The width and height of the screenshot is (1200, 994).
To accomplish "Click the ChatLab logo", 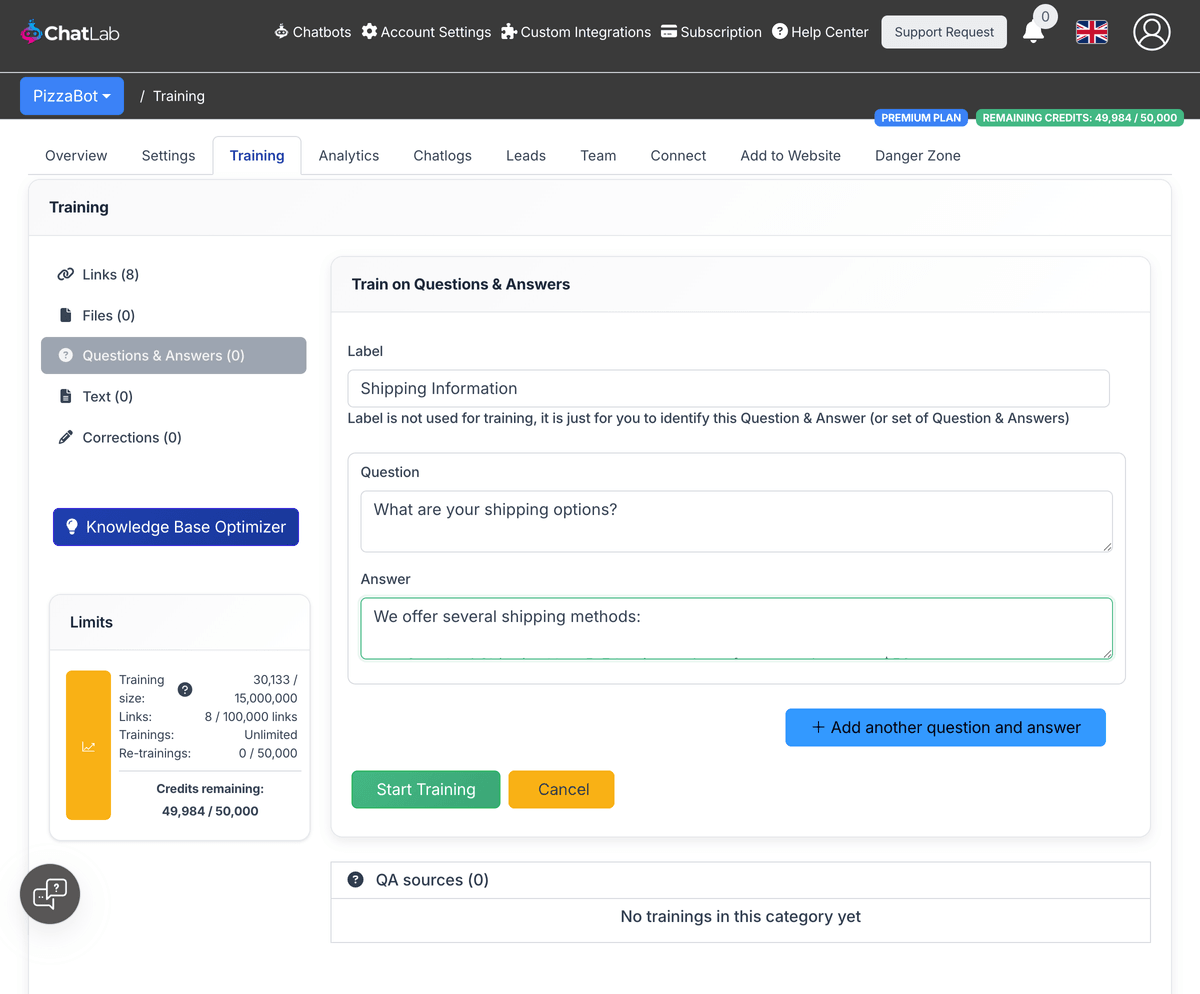I will click(x=69, y=31).
